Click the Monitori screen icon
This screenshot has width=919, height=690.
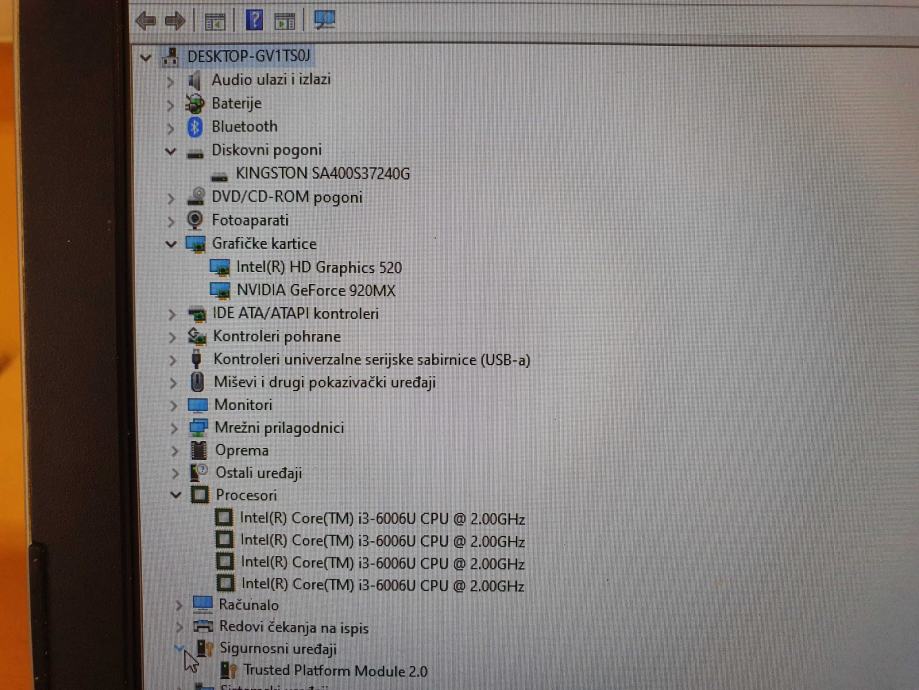click(x=198, y=405)
